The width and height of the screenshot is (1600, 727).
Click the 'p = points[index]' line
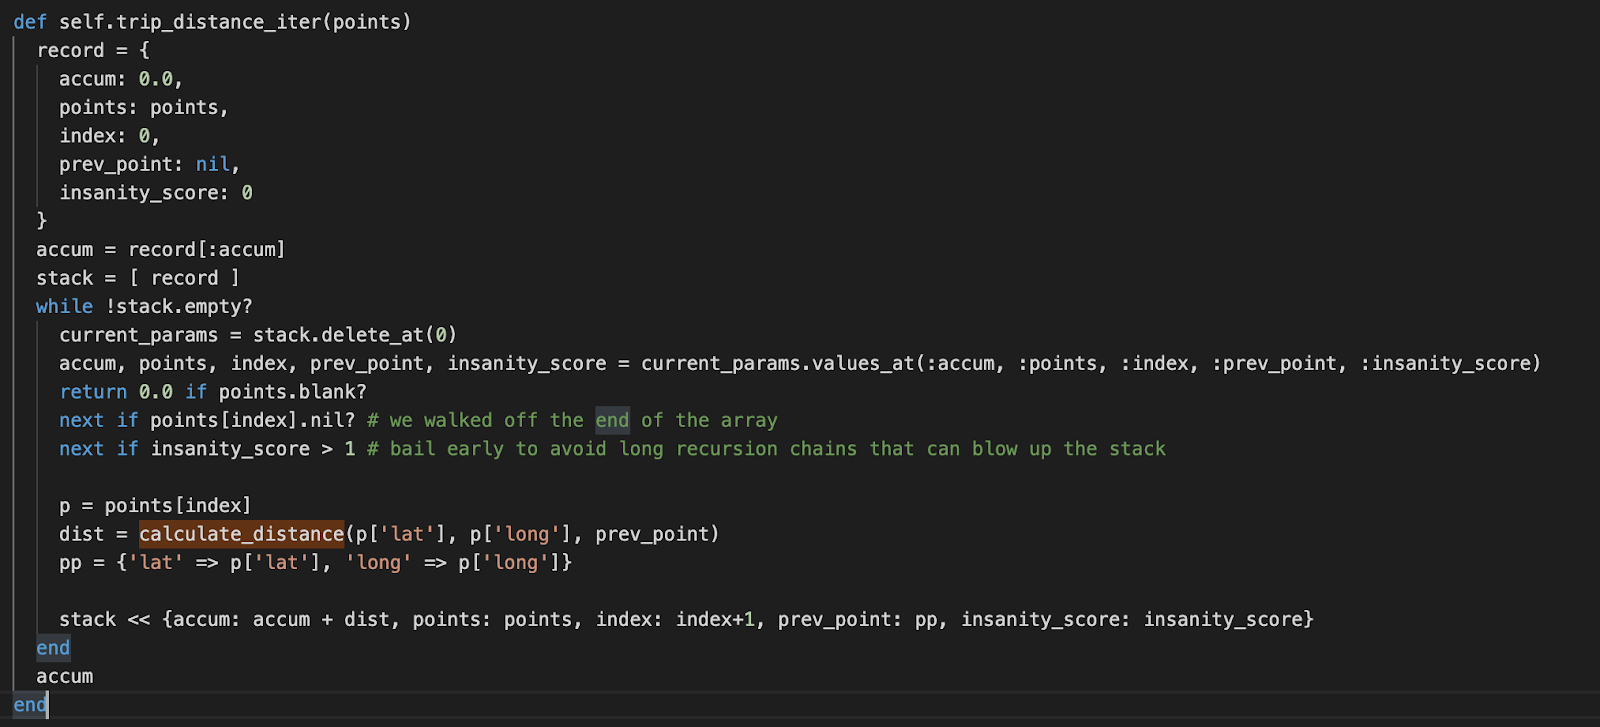[155, 506]
